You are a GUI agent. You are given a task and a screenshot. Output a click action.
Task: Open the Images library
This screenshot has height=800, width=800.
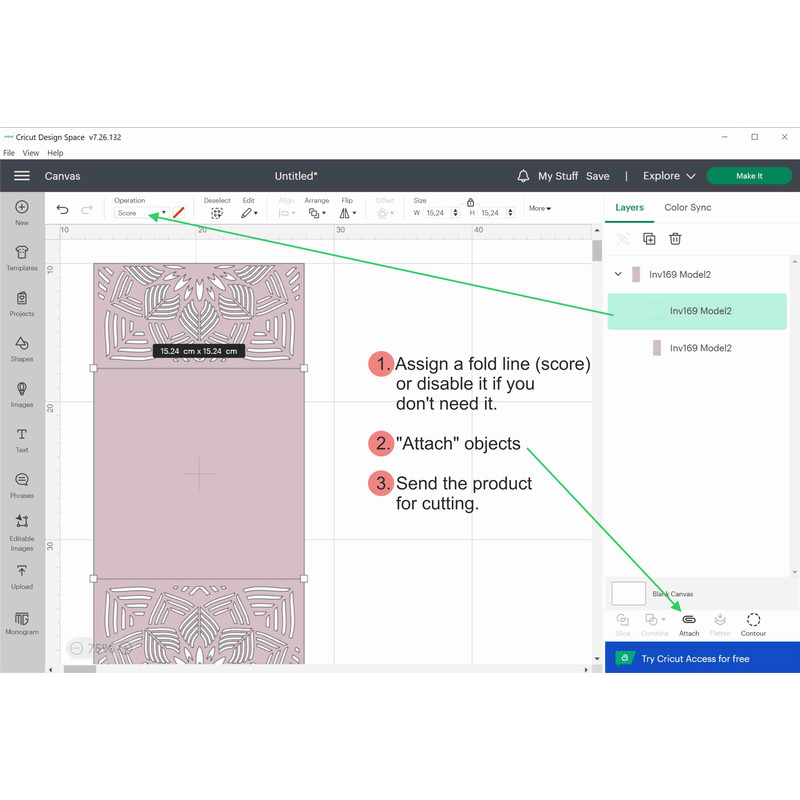click(x=21, y=394)
